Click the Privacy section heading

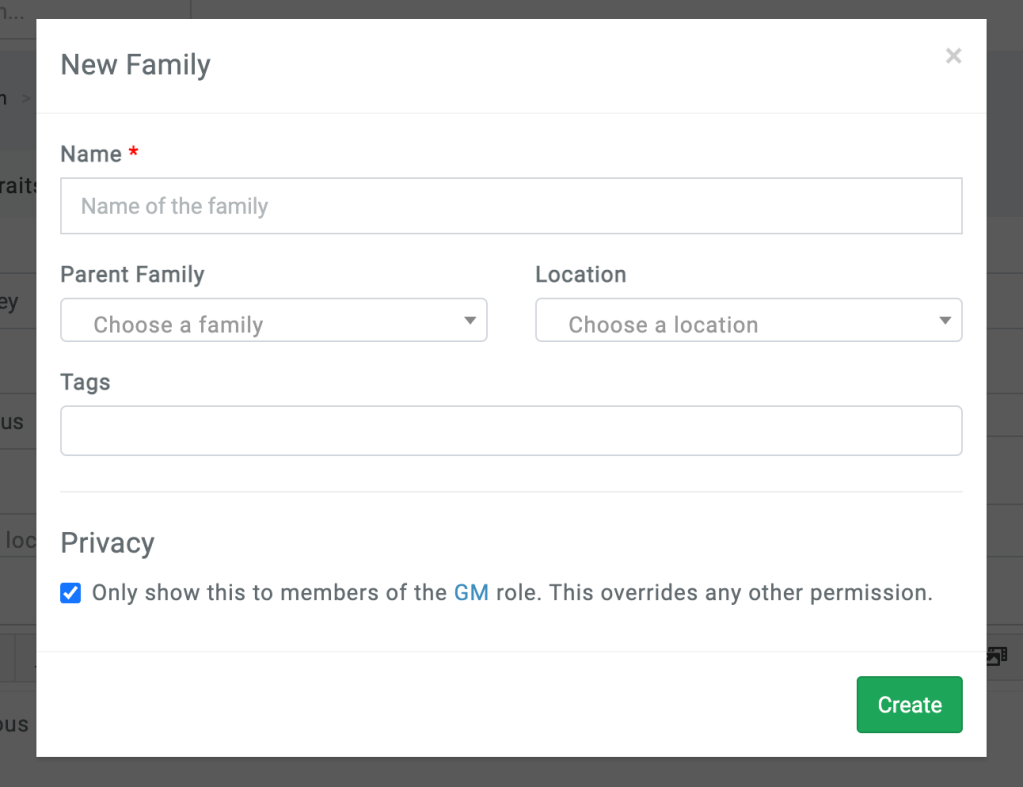point(107,542)
